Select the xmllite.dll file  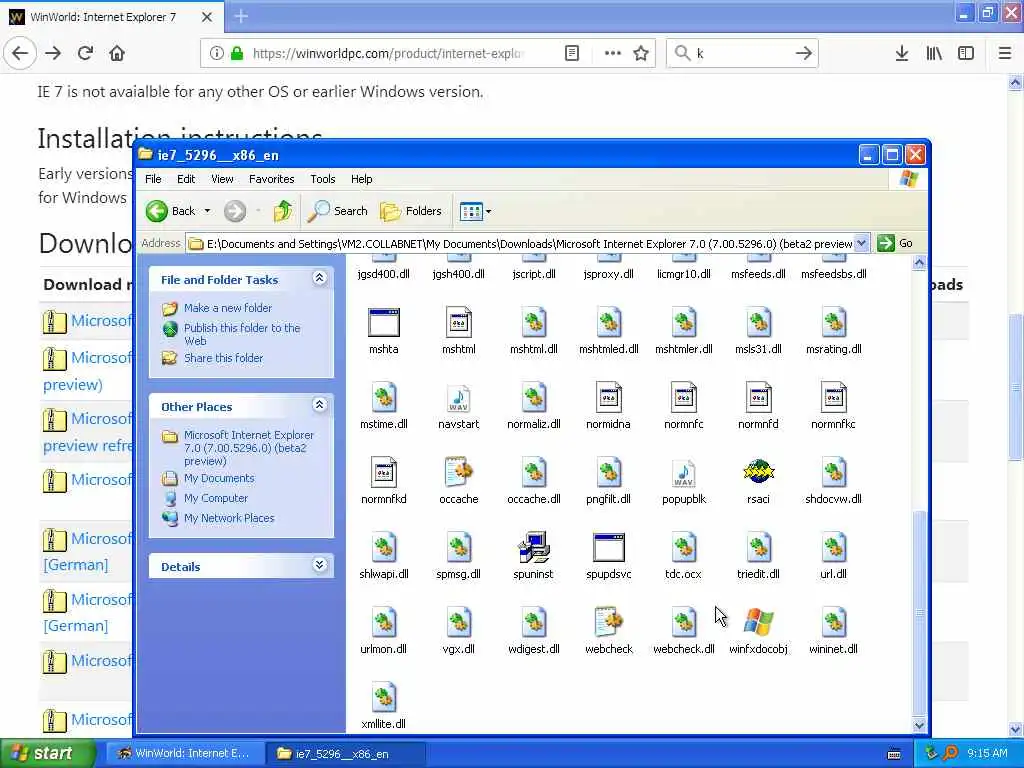pyautogui.click(x=383, y=697)
